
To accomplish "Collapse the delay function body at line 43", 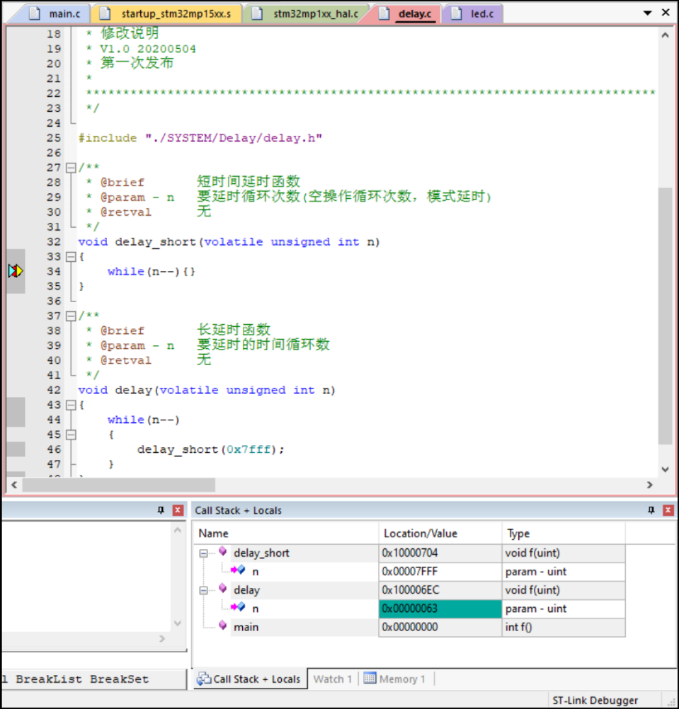I will pyautogui.click(x=71, y=405).
